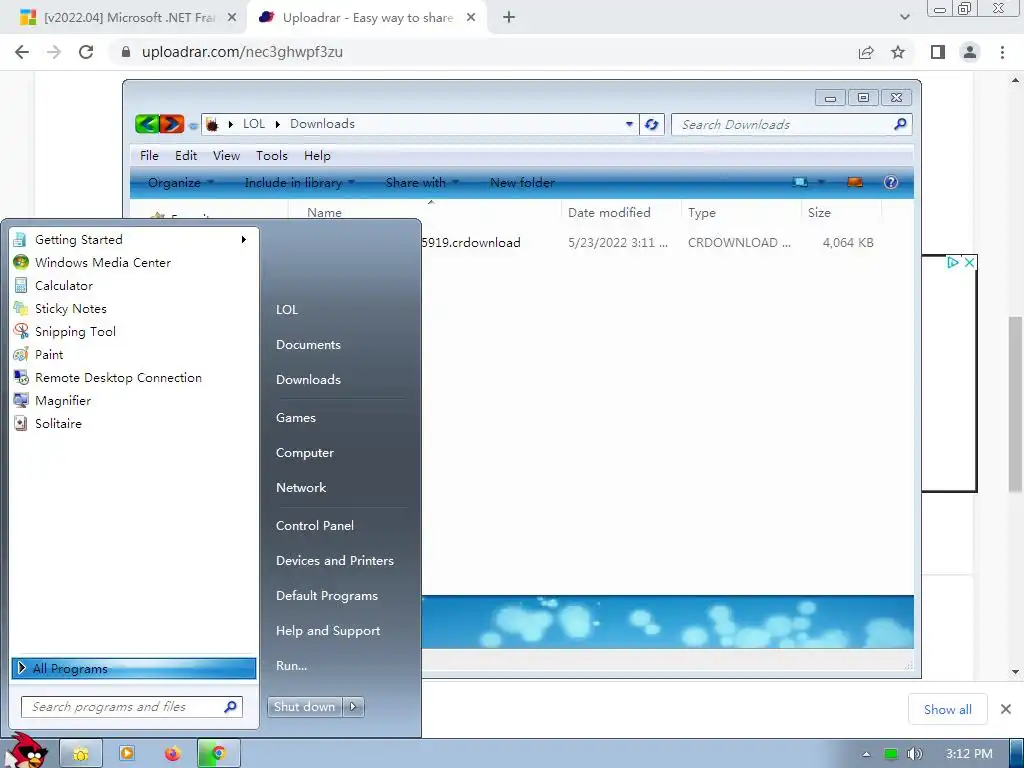Click the Search Downloads field
This screenshot has height=768, width=1024.
tap(792, 124)
